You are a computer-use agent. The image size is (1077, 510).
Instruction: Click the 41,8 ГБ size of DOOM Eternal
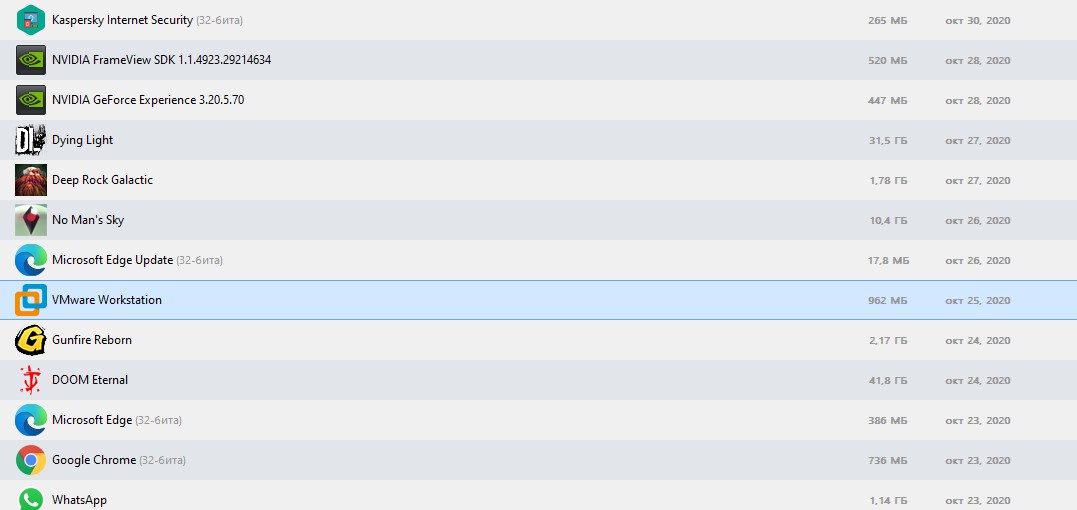(x=888, y=381)
